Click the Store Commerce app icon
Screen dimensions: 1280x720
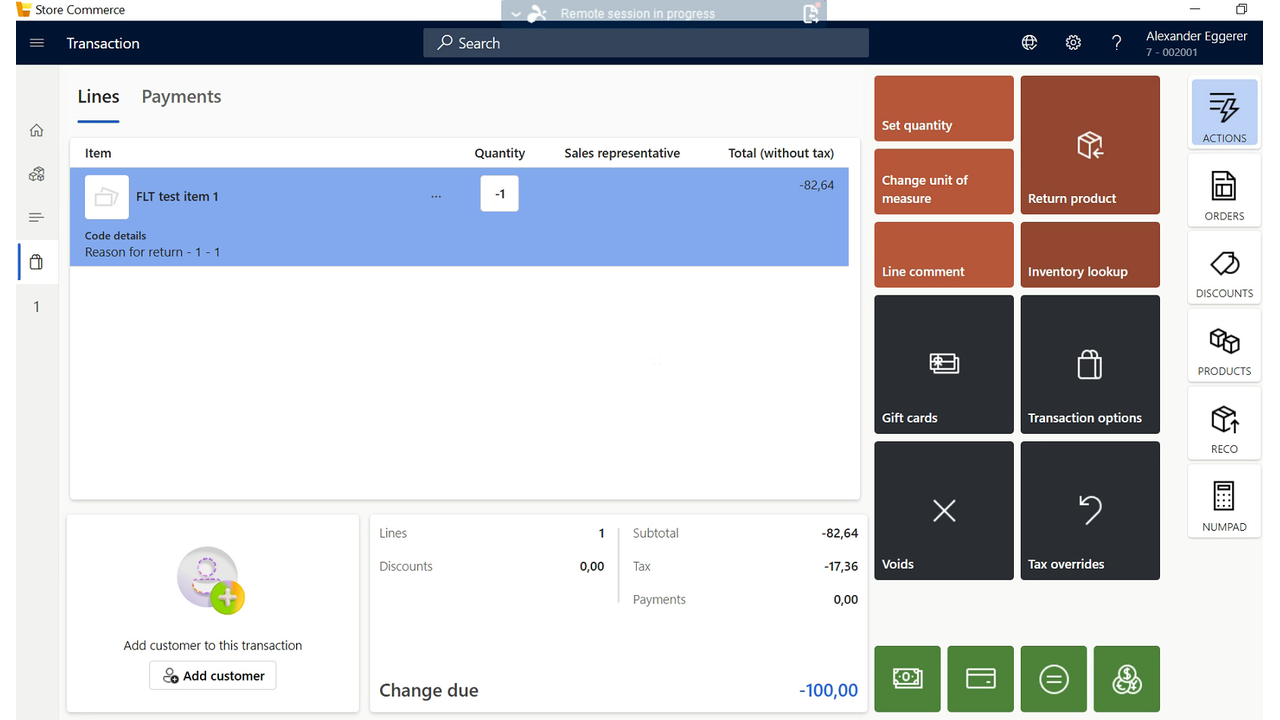23,10
